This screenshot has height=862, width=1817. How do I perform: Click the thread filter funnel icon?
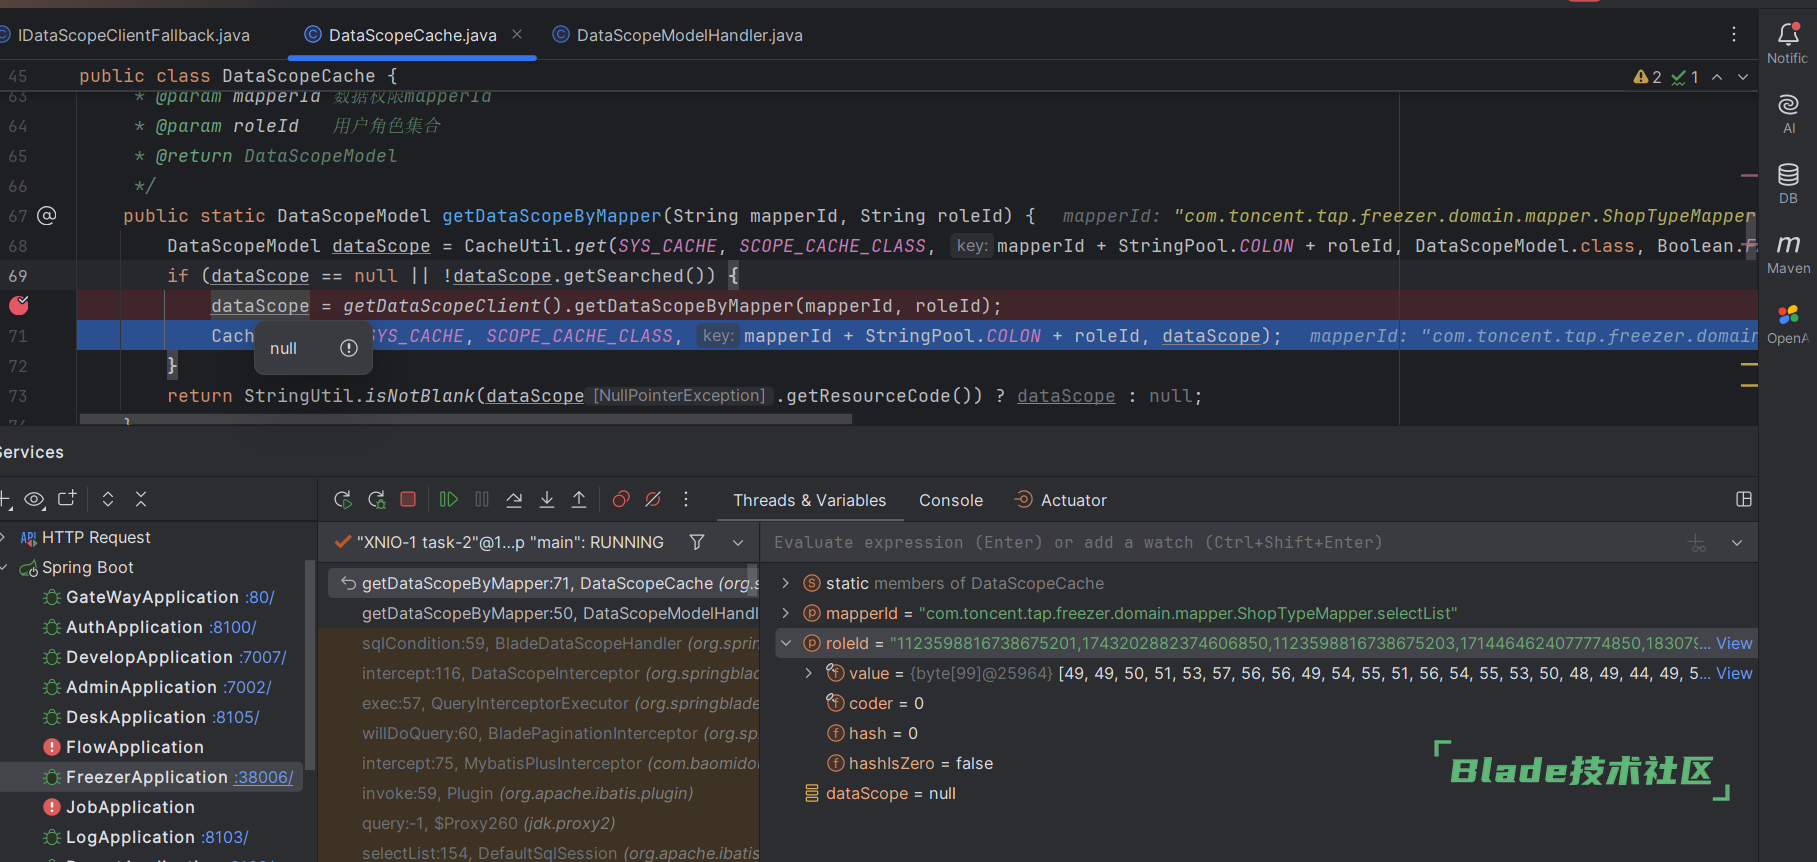pyautogui.click(x=697, y=542)
